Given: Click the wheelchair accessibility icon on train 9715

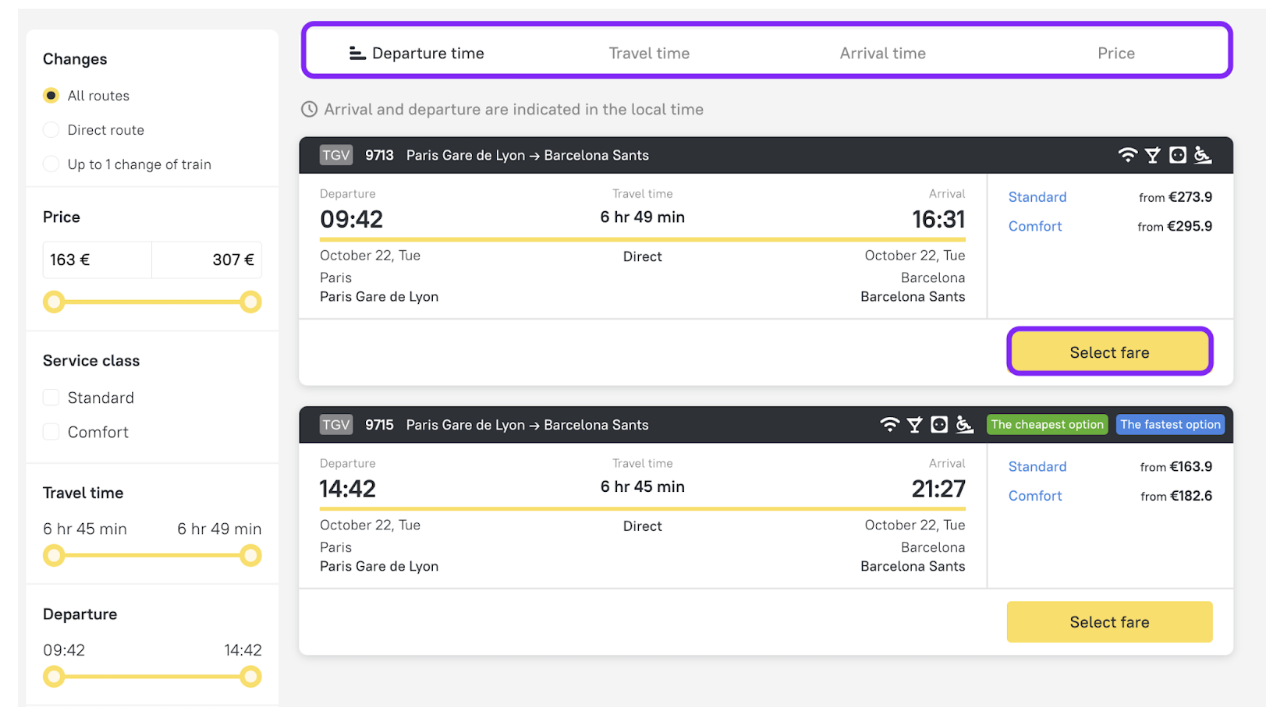Looking at the screenshot, I should point(964,425).
